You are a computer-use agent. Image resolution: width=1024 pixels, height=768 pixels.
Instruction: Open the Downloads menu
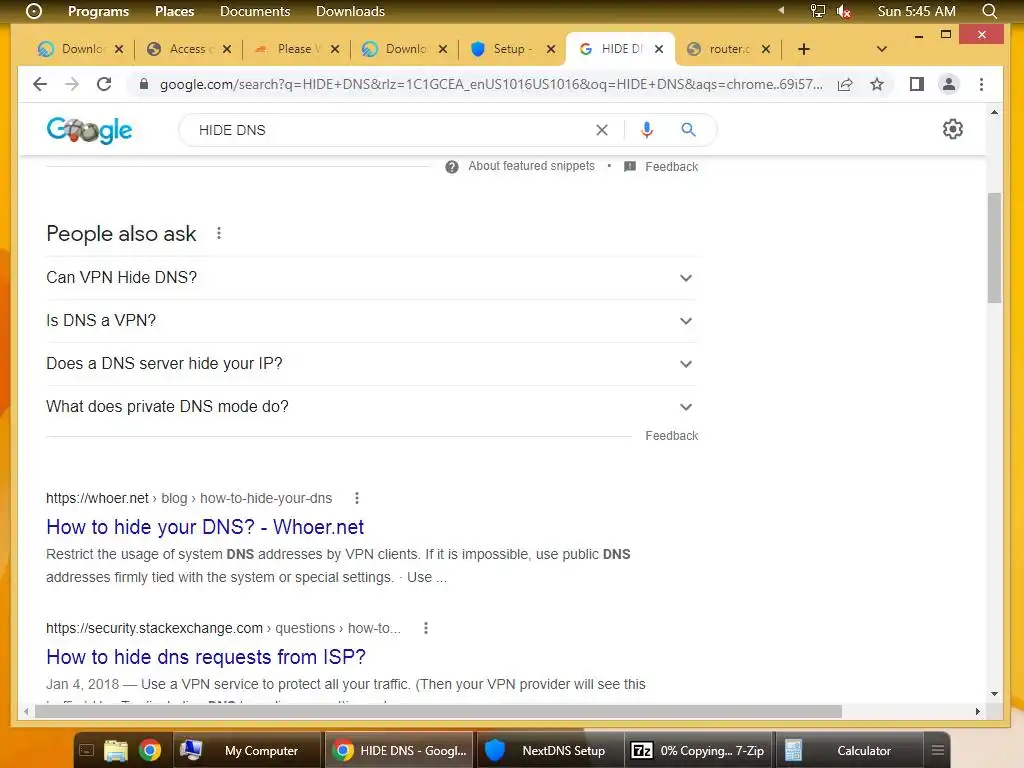click(x=350, y=11)
